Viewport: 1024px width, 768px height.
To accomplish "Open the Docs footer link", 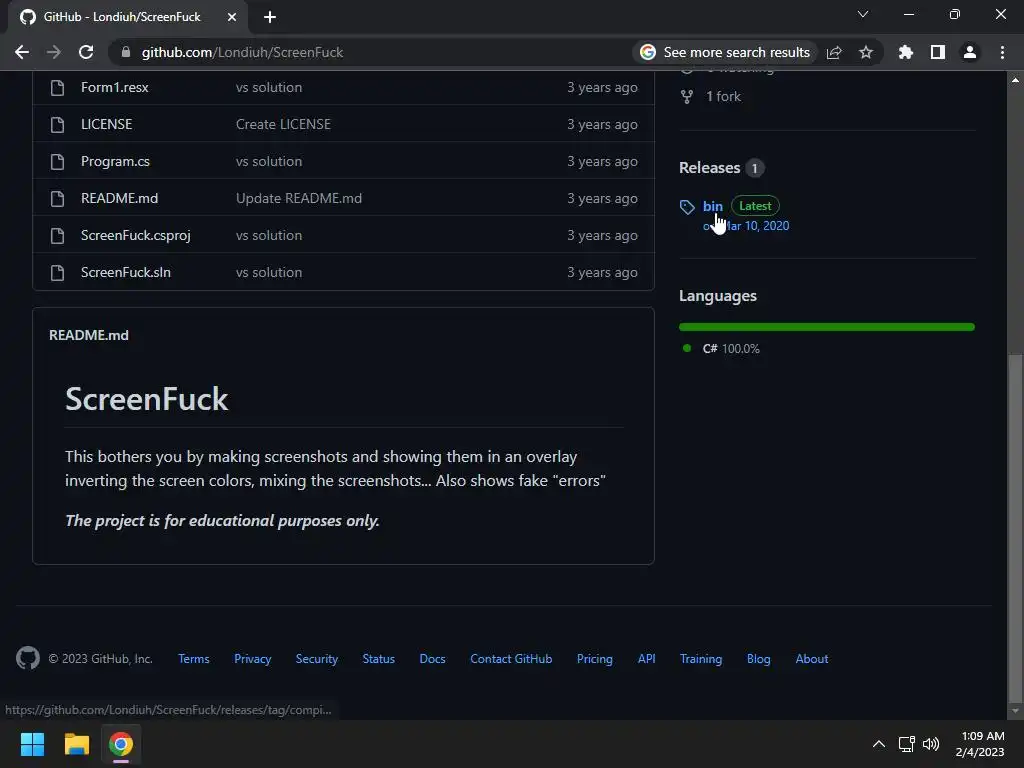I will click(432, 659).
